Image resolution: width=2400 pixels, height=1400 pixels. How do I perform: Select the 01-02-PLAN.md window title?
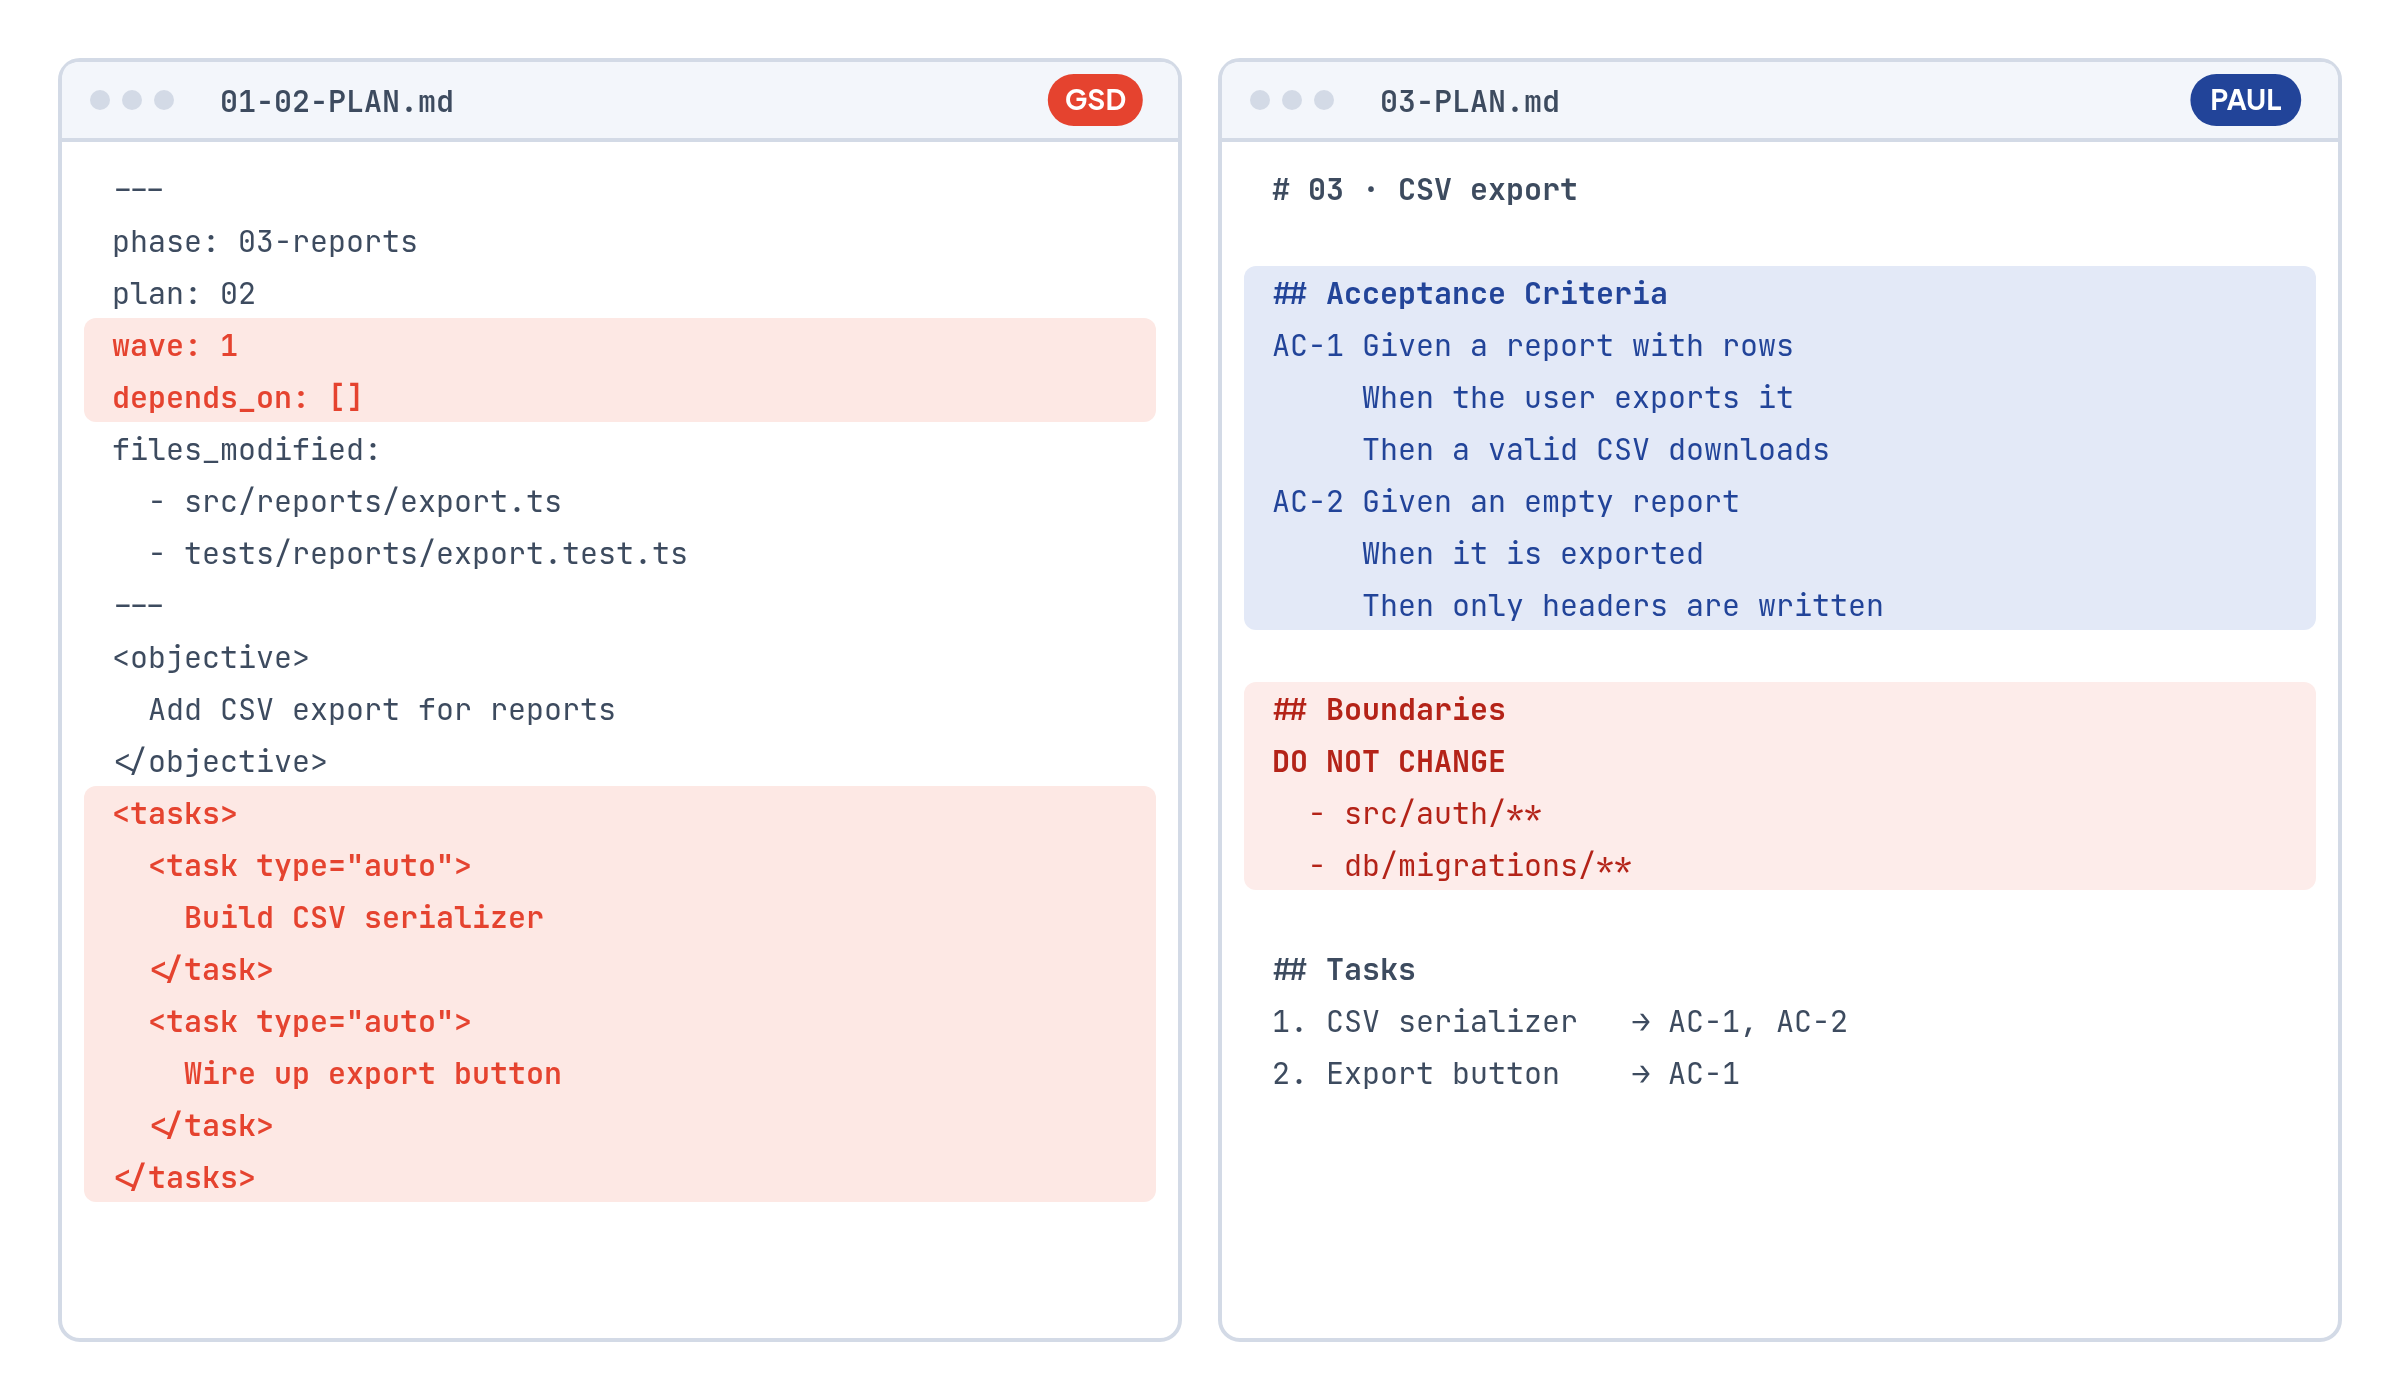337,102
